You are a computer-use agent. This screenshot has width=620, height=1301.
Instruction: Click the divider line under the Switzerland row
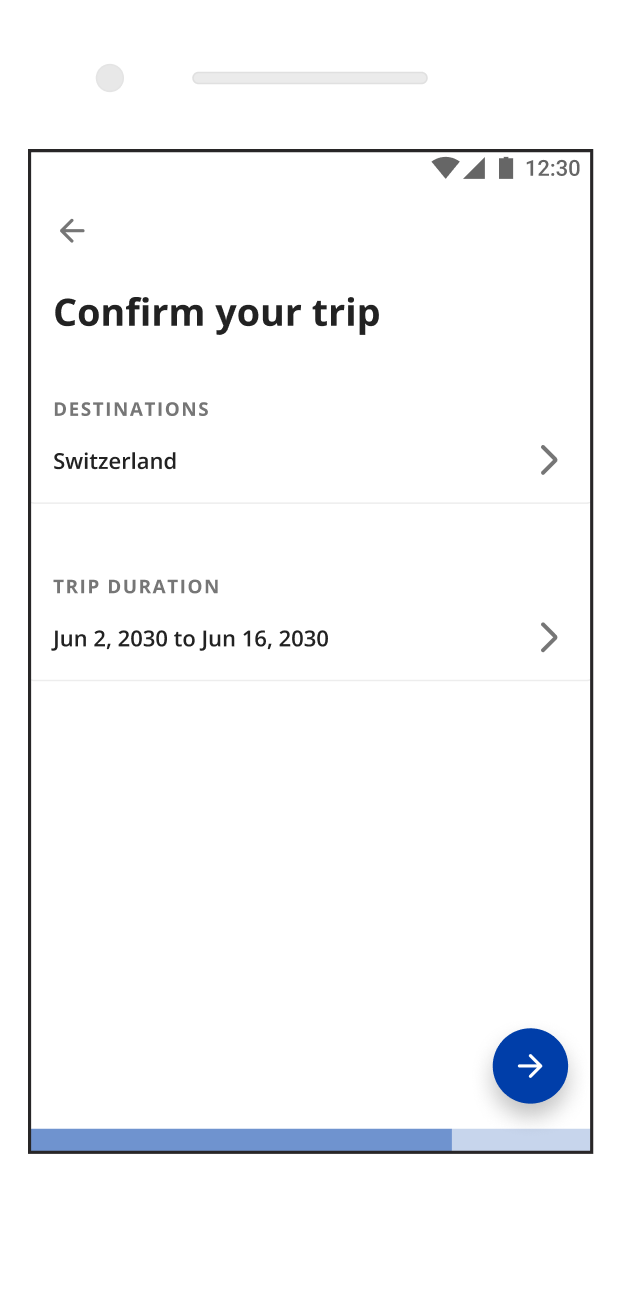pyautogui.click(x=310, y=503)
